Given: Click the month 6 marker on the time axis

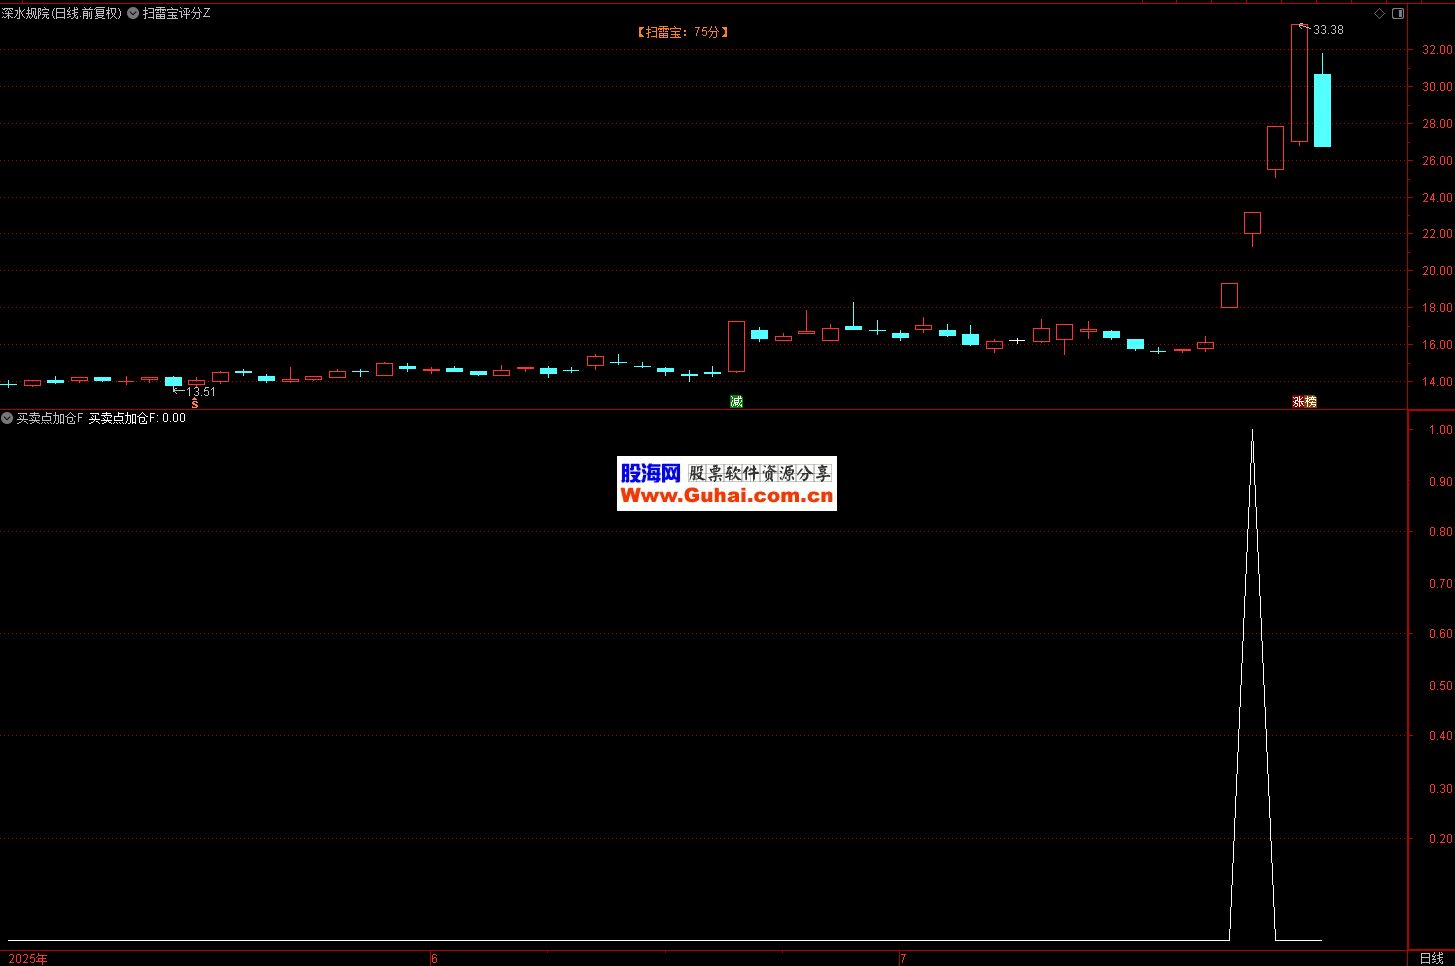Looking at the screenshot, I should (434, 959).
